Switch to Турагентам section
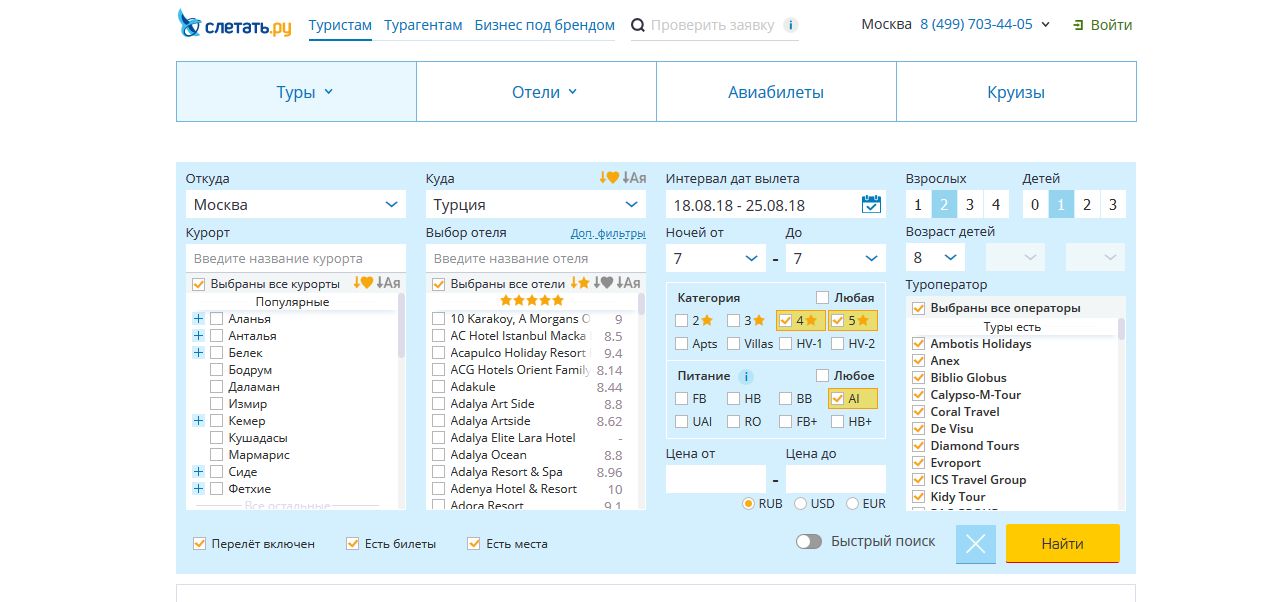The image size is (1283, 602). click(423, 25)
